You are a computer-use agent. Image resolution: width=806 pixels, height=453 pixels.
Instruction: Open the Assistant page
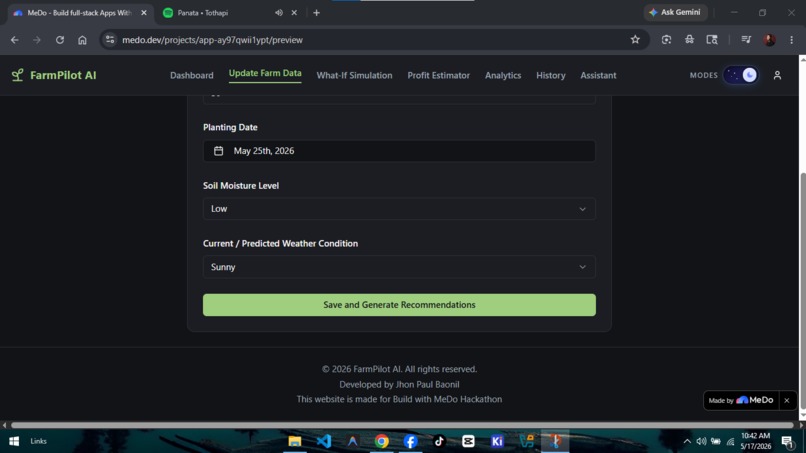(598, 75)
